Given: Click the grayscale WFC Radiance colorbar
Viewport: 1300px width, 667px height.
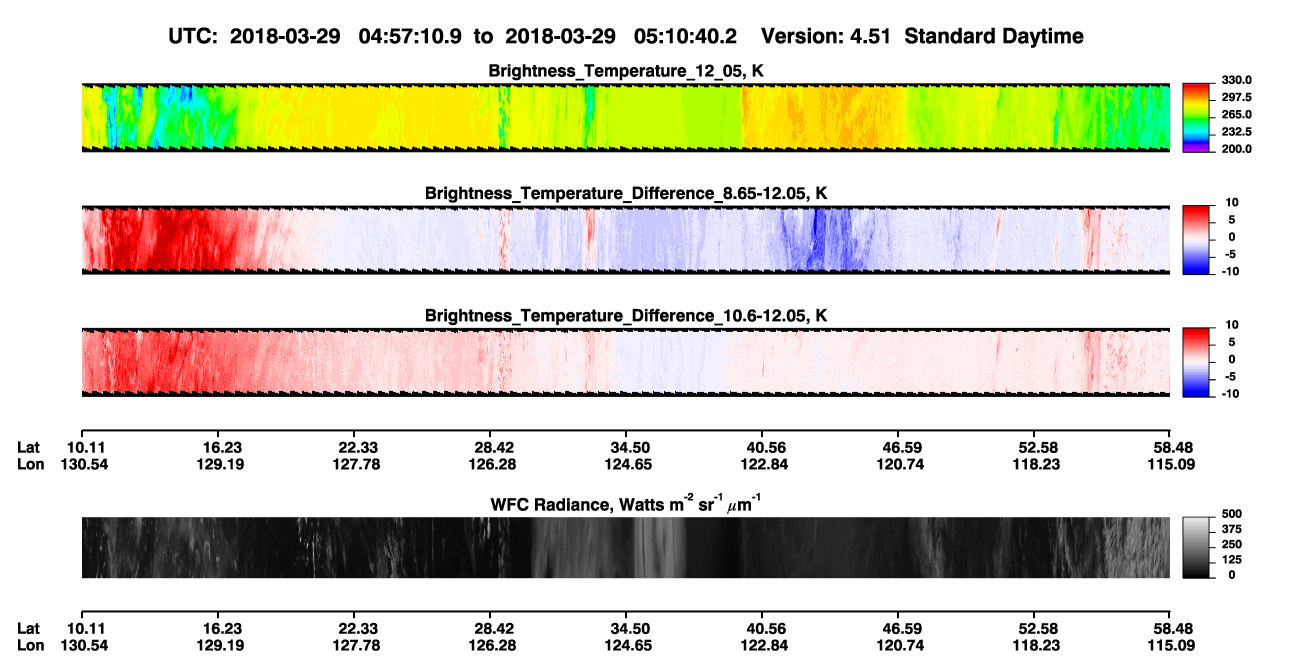Looking at the screenshot, I should (1196, 547).
